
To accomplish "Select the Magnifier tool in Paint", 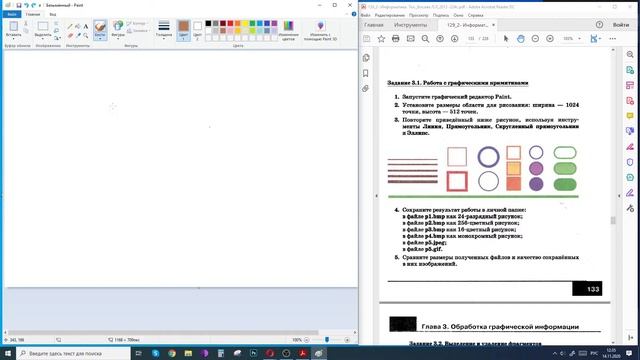I will (86, 36).
